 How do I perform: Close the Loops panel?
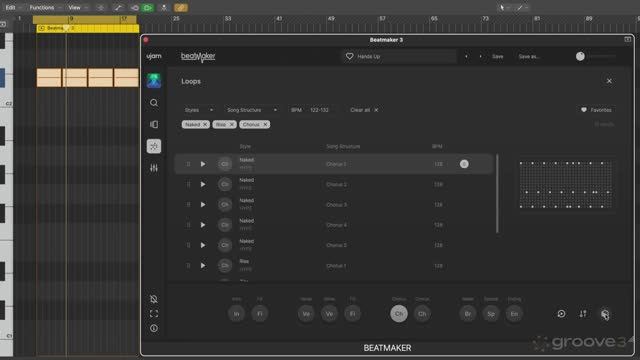[x=609, y=81]
